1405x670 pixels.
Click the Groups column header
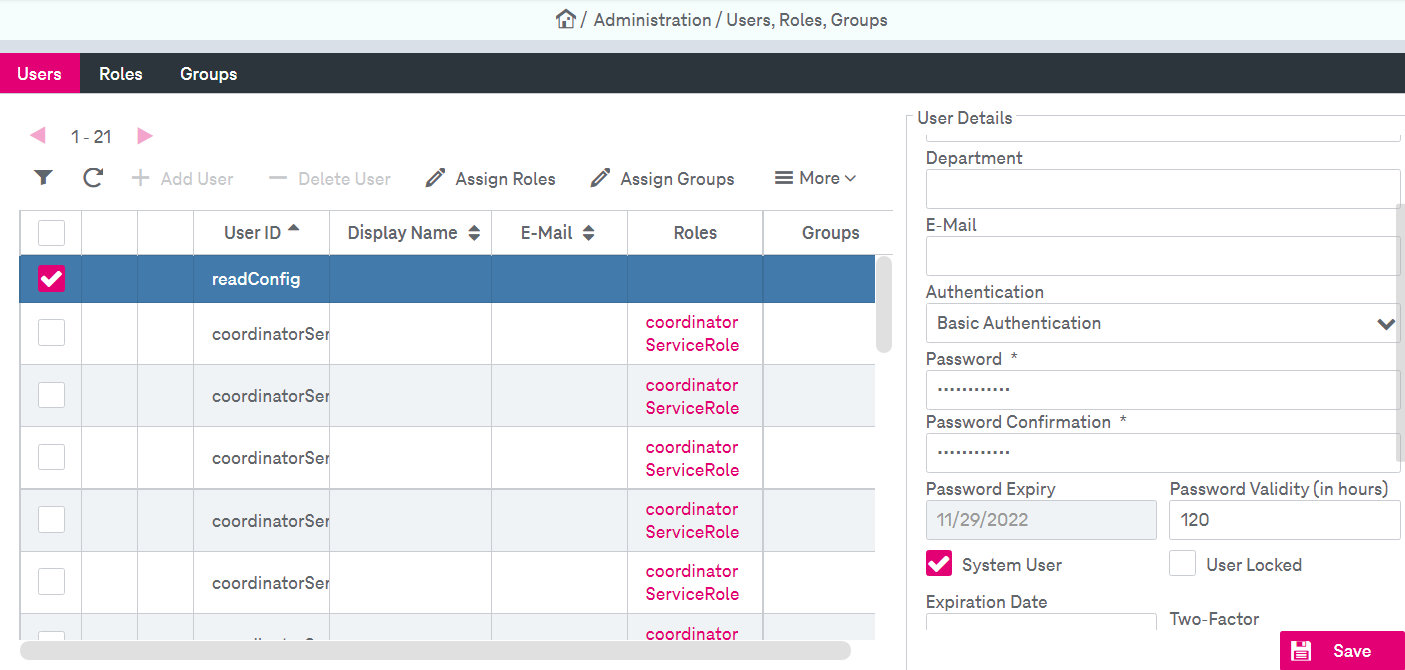(830, 233)
